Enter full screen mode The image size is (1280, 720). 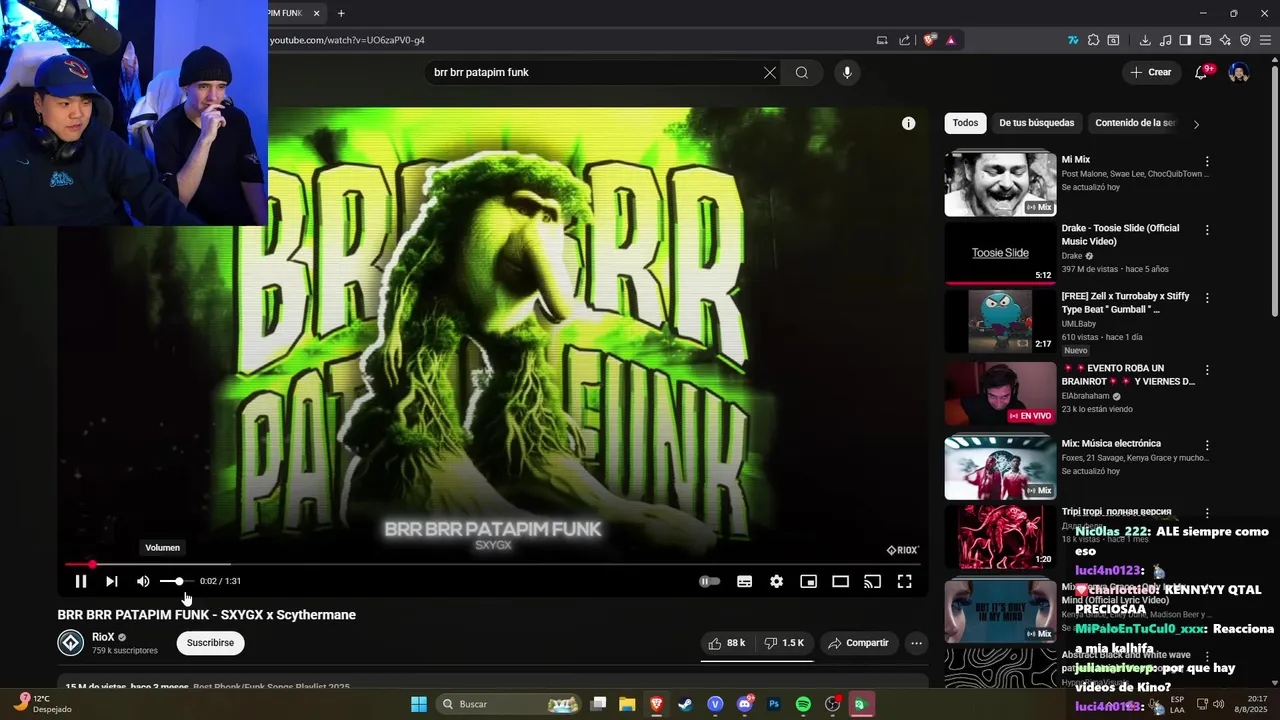pos(904,581)
